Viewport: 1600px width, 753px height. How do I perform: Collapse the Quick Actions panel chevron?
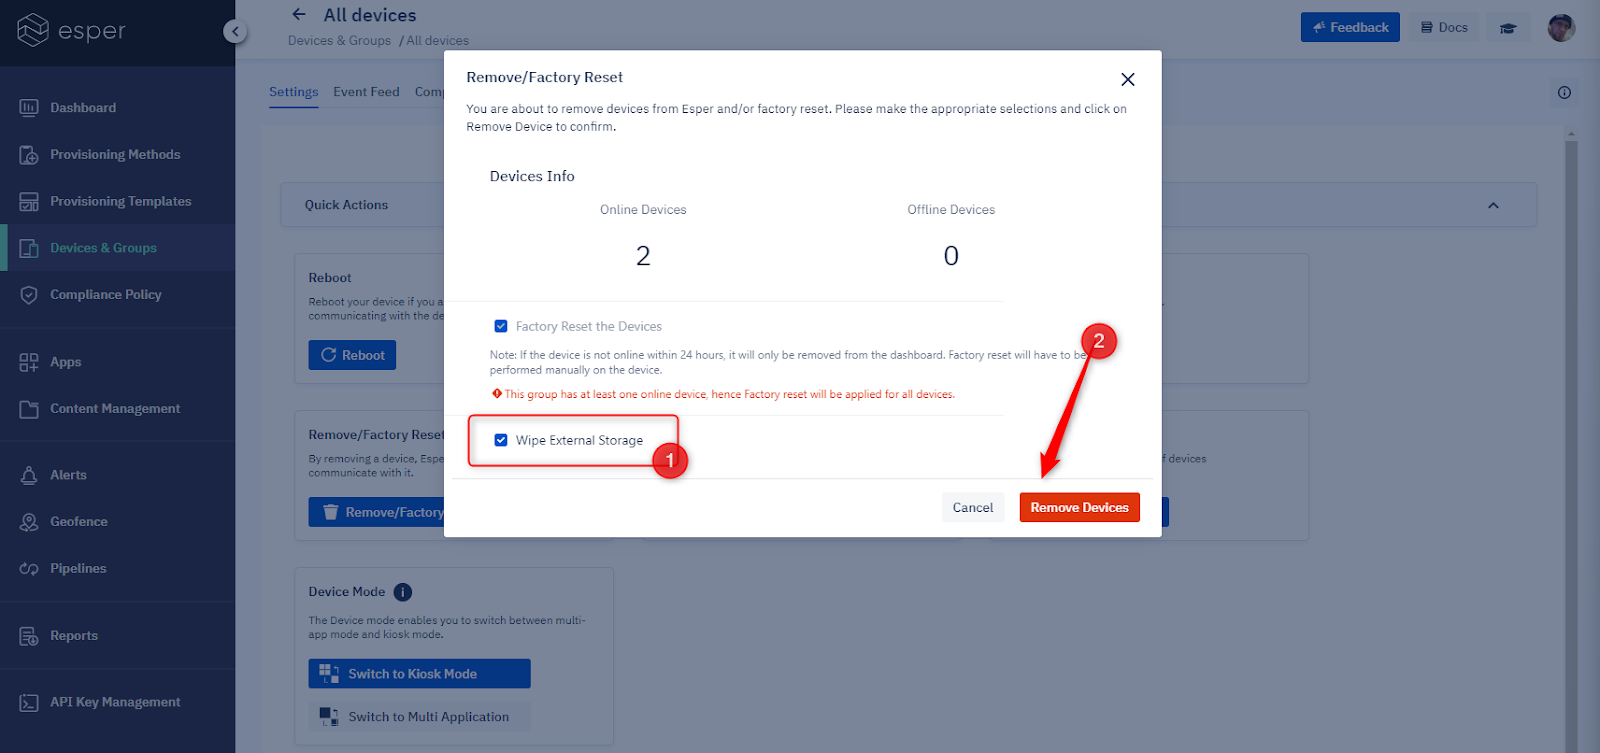[x=1493, y=205]
